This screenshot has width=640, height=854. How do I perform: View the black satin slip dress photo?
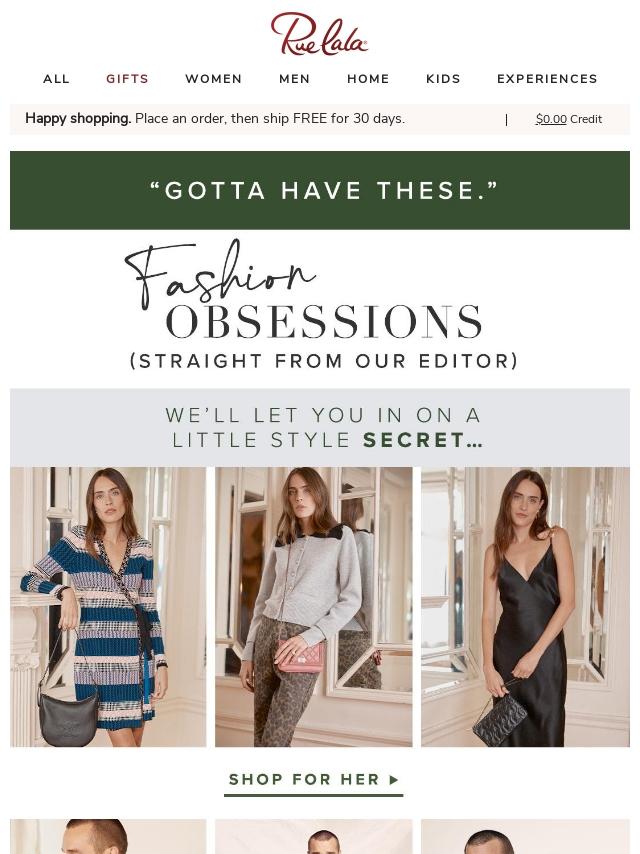coord(526,607)
